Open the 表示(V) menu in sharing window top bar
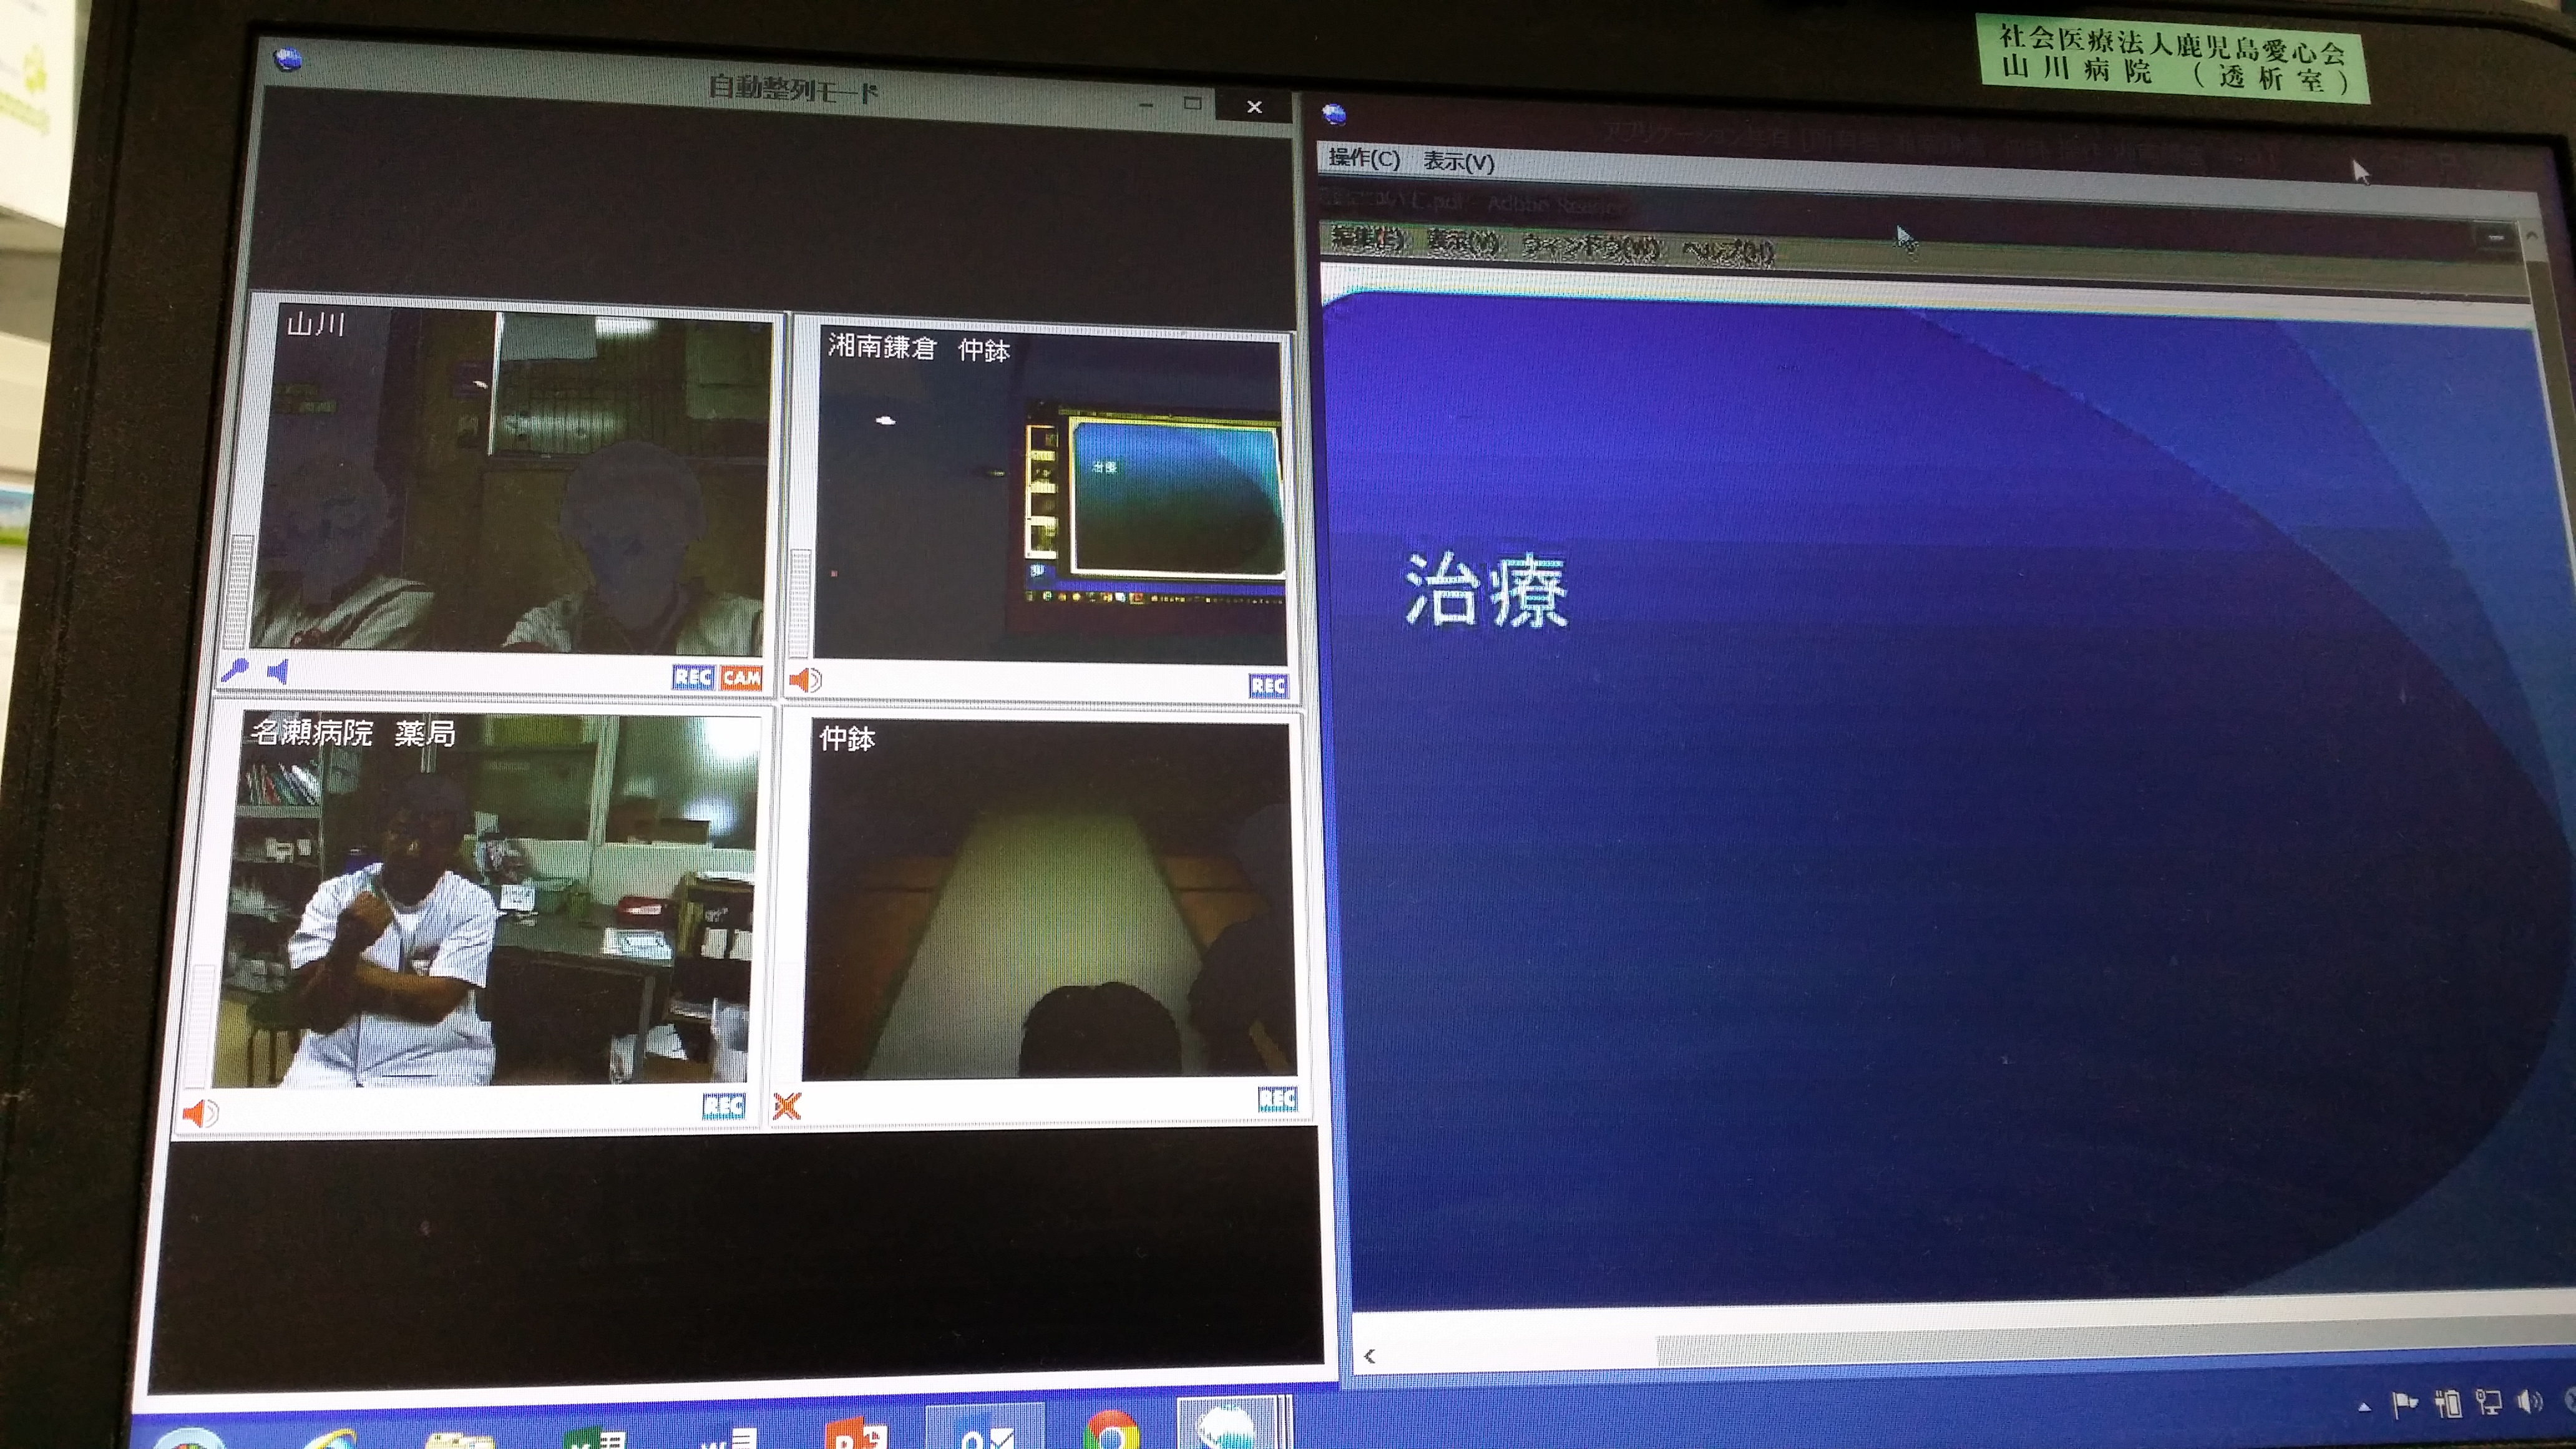 [x=1459, y=161]
